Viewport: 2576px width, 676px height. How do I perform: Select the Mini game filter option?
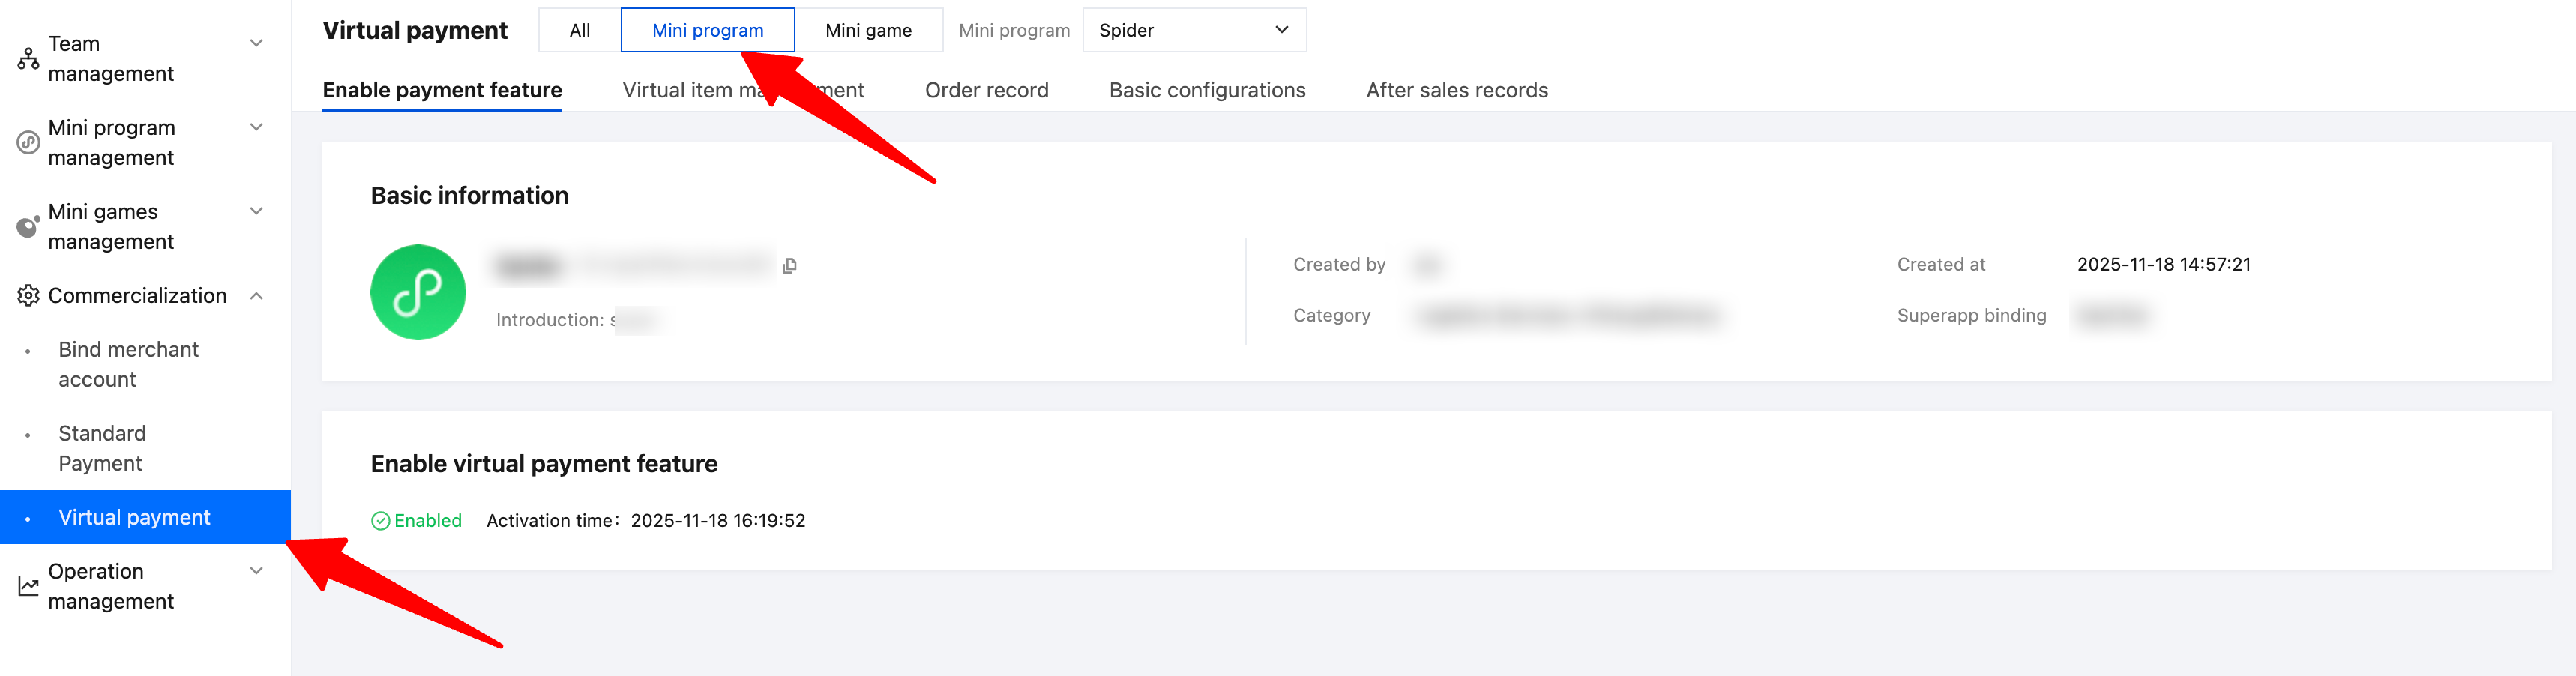click(x=868, y=31)
